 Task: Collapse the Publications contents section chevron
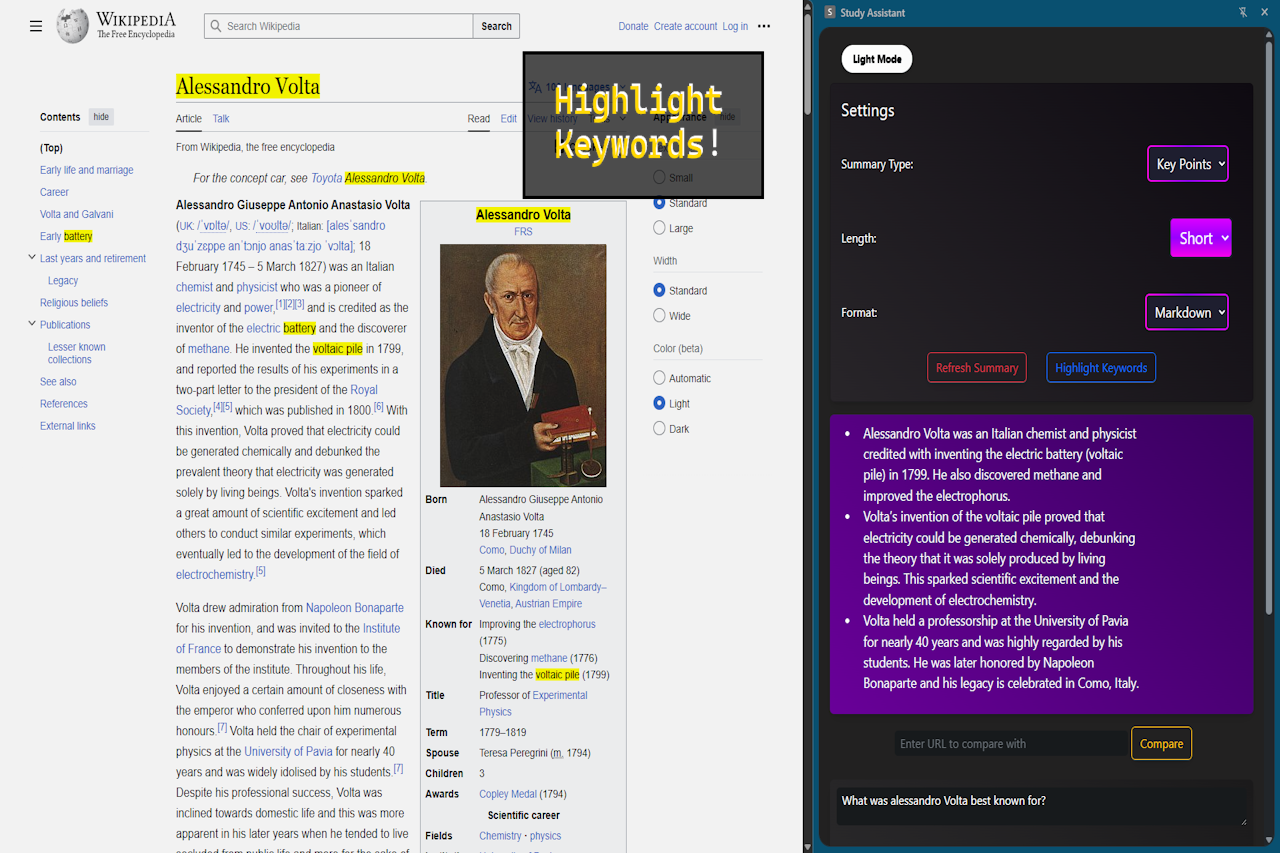(32, 324)
